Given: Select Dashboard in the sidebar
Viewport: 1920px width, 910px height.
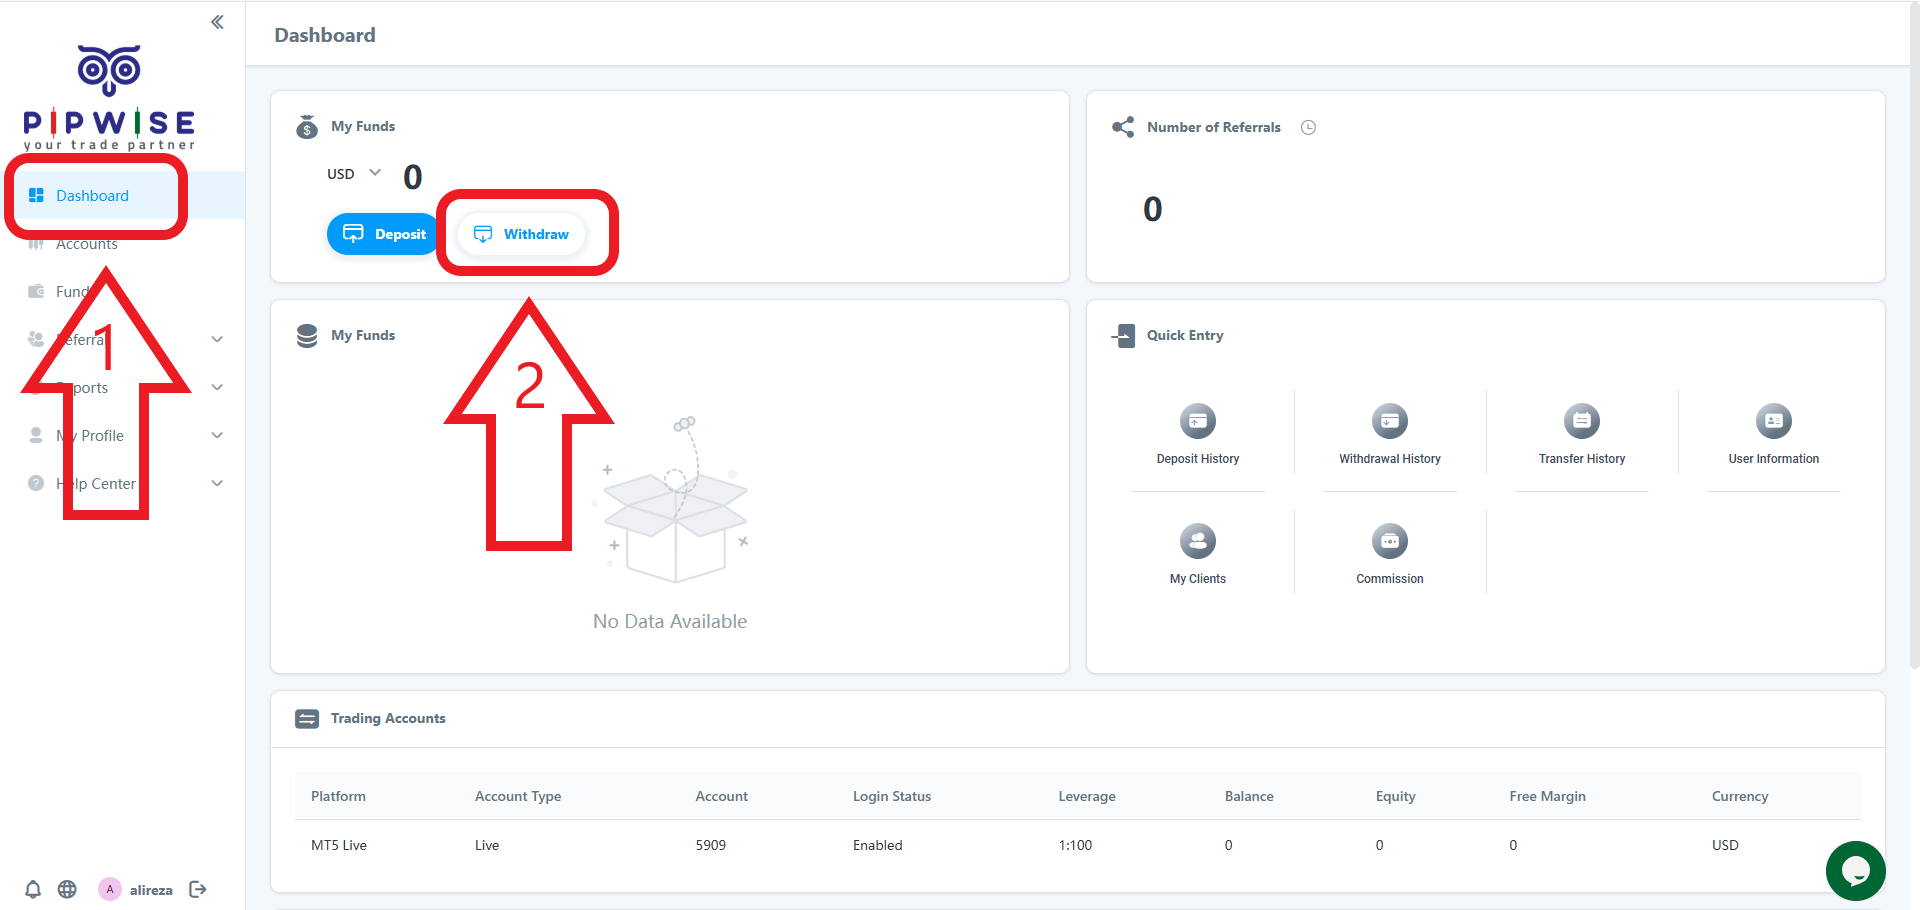Looking at the screenshot, I should (92, 196).
